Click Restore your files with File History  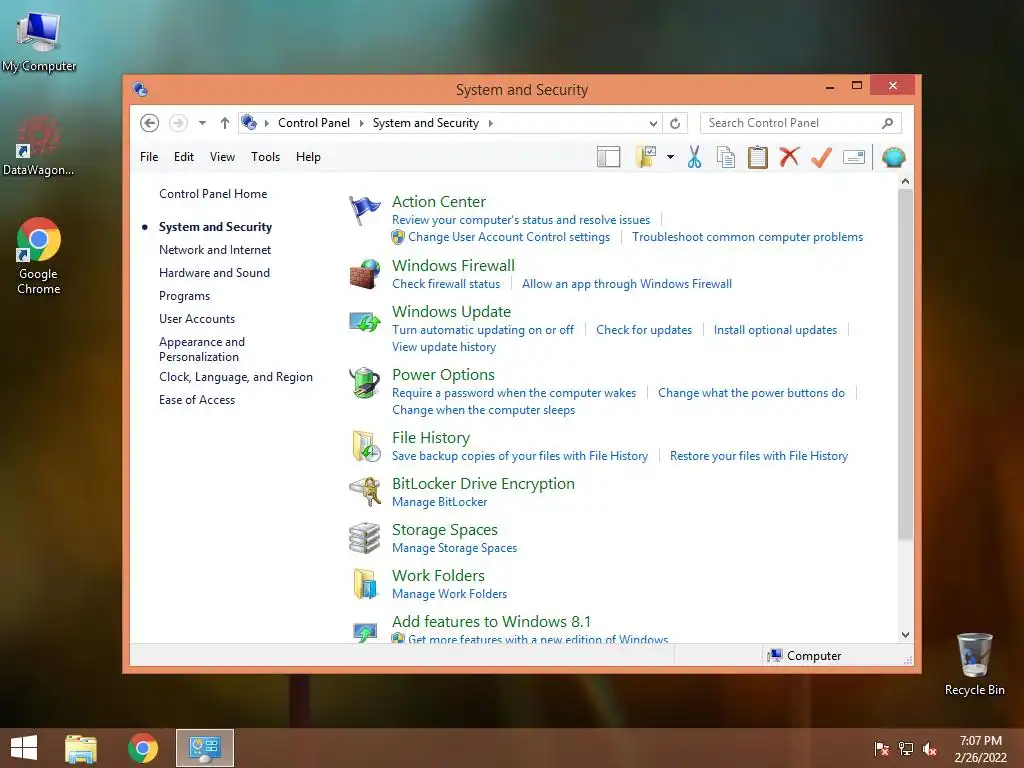[x=759, y=456]
